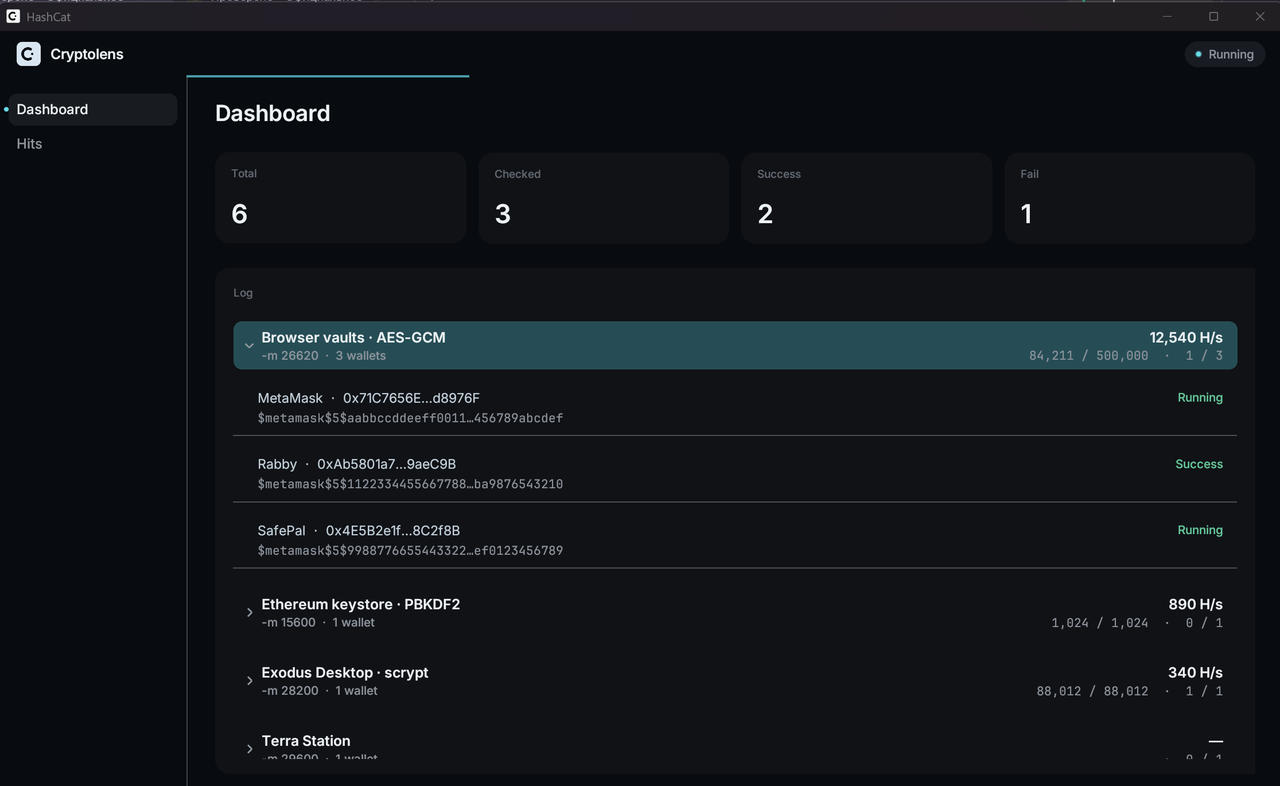Click the Running status pill in the header

1225,54
